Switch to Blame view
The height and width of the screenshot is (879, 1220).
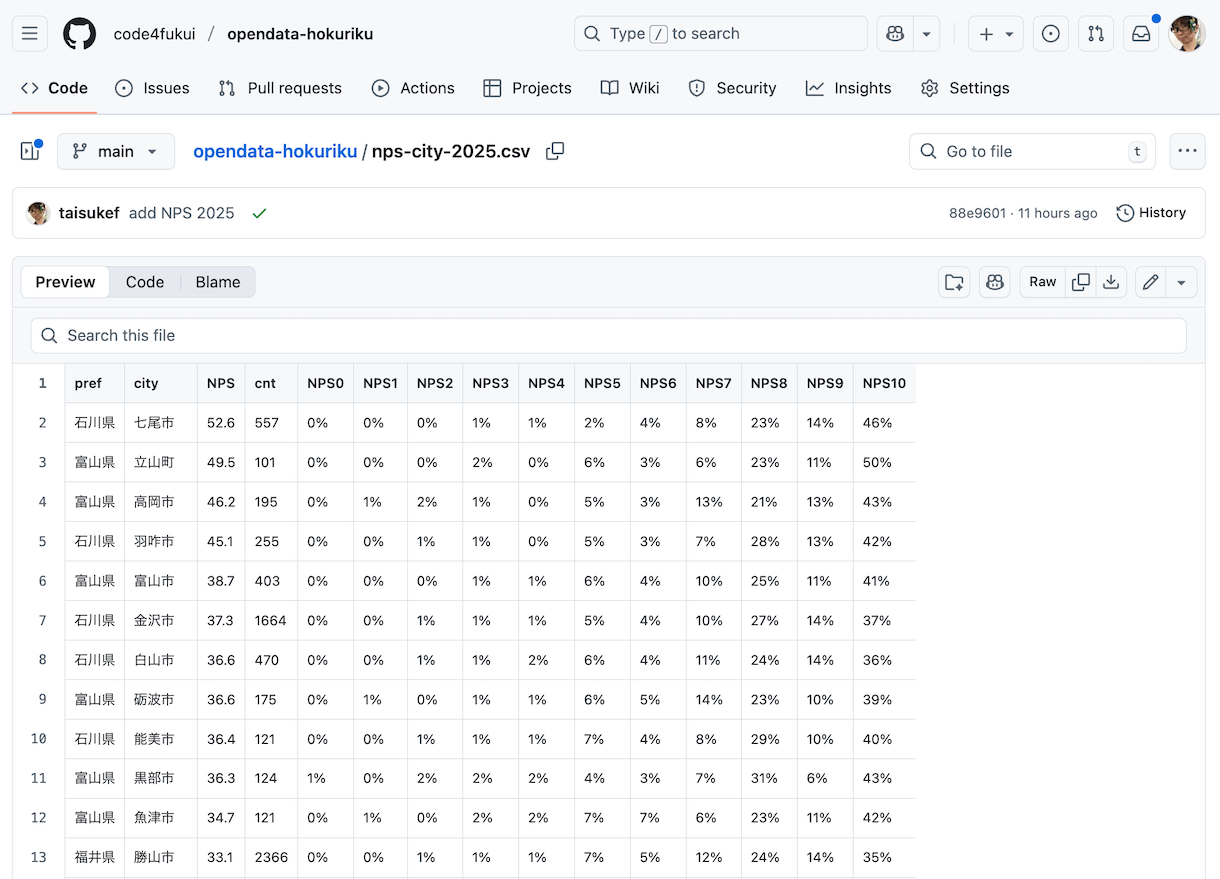[x=218, y=282]
